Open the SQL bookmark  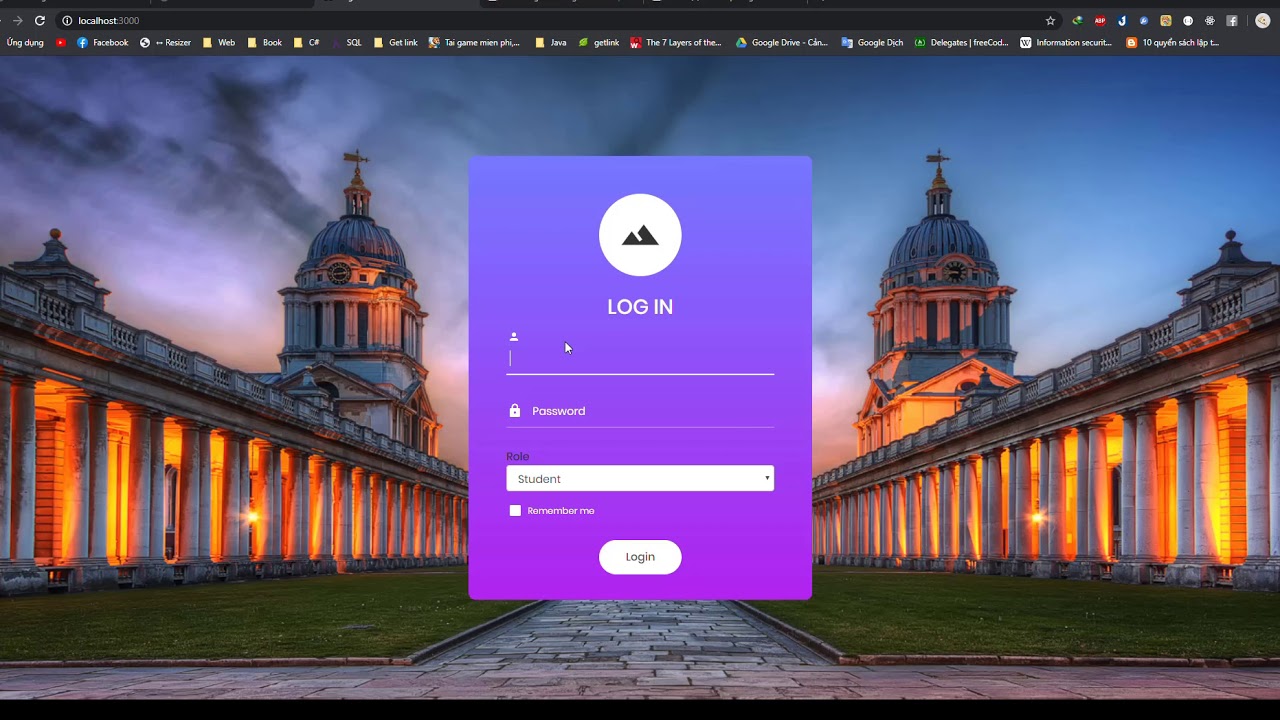tap(347, 43)
